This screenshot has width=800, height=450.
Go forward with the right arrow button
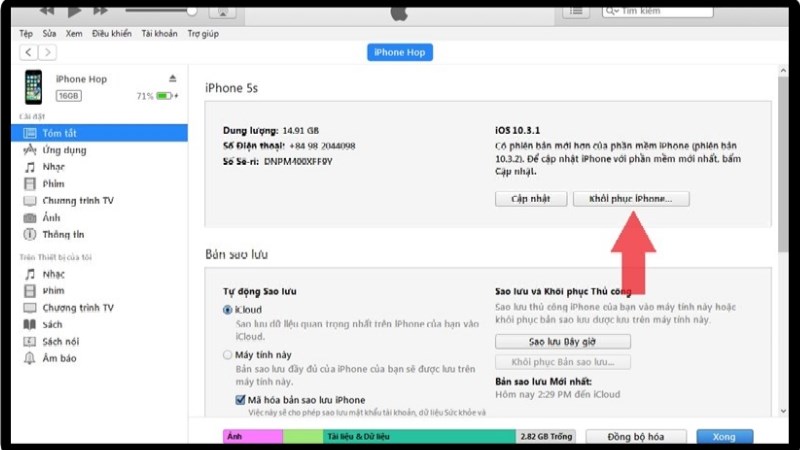(x=47, y=52)
